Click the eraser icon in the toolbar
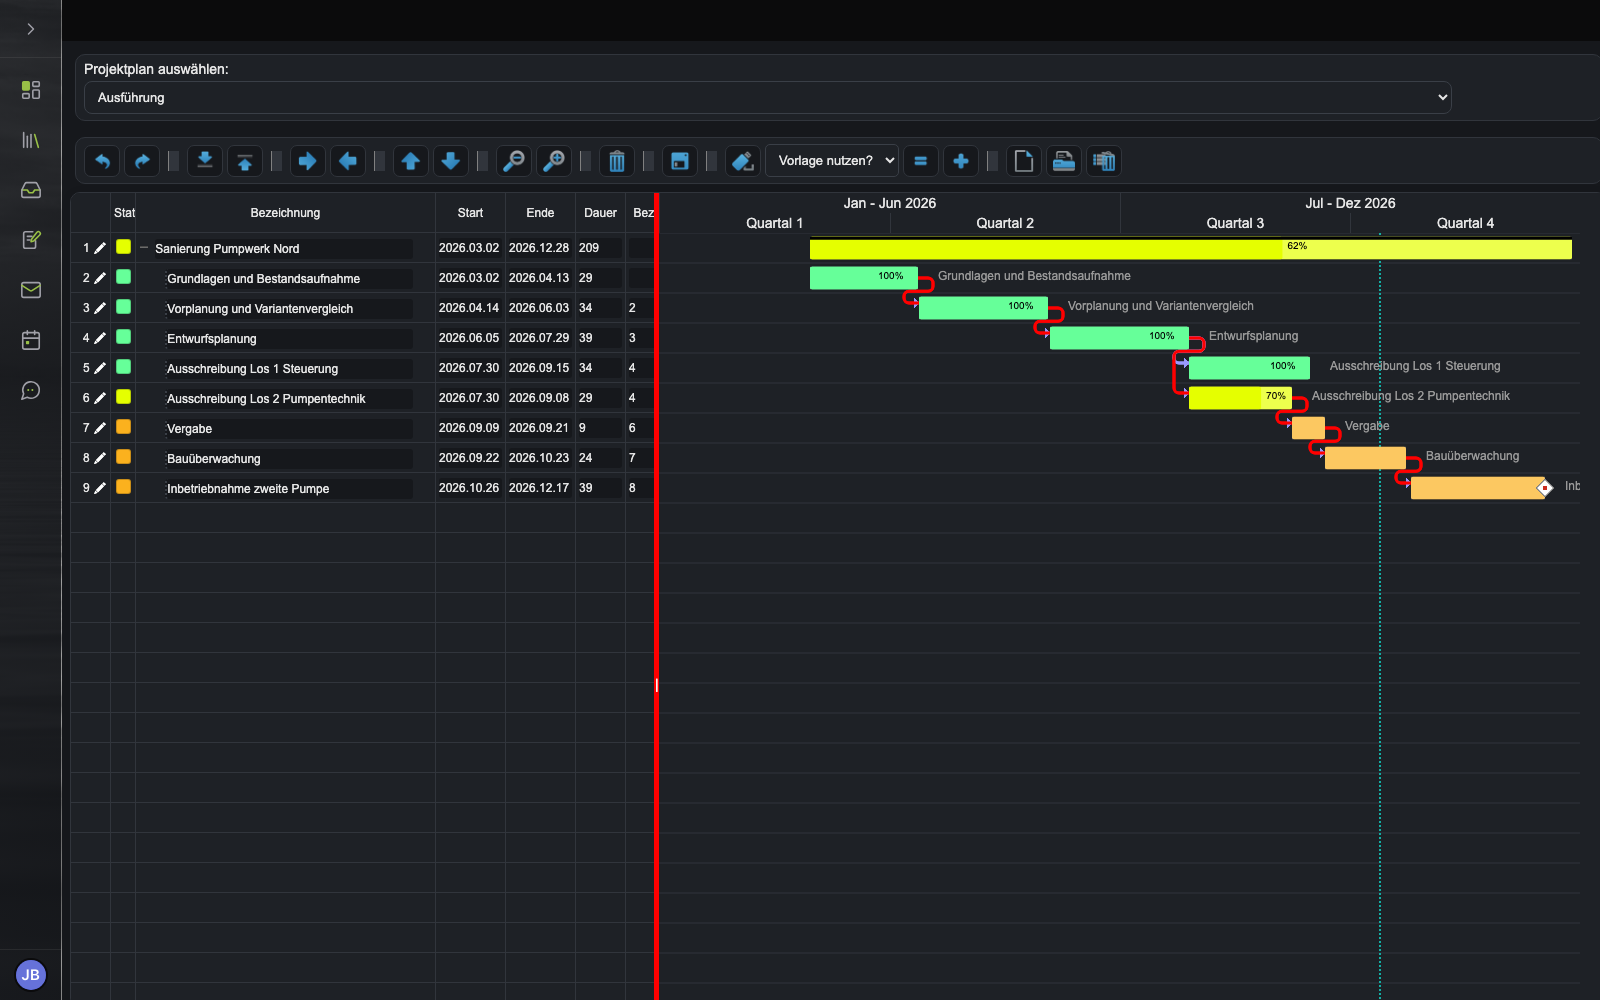Viewport: 1600px width, 1000px height. 743,161
